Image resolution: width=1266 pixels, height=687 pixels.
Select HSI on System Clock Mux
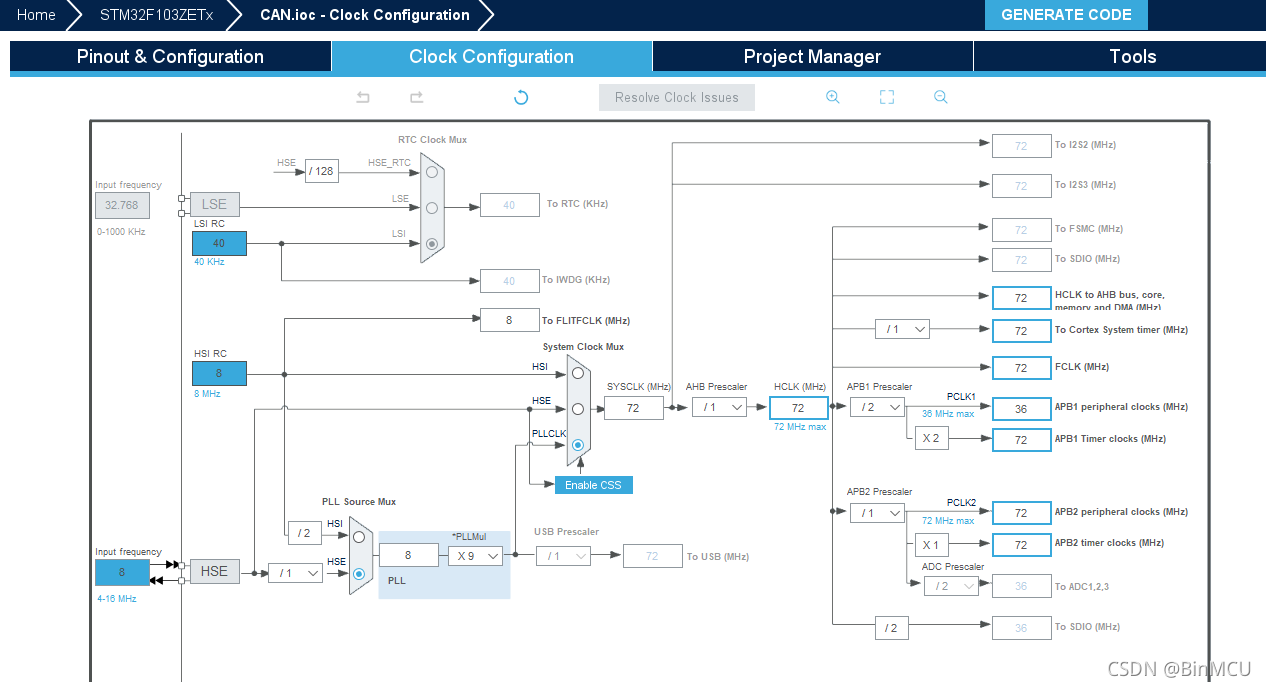click(x=577, y=373)
